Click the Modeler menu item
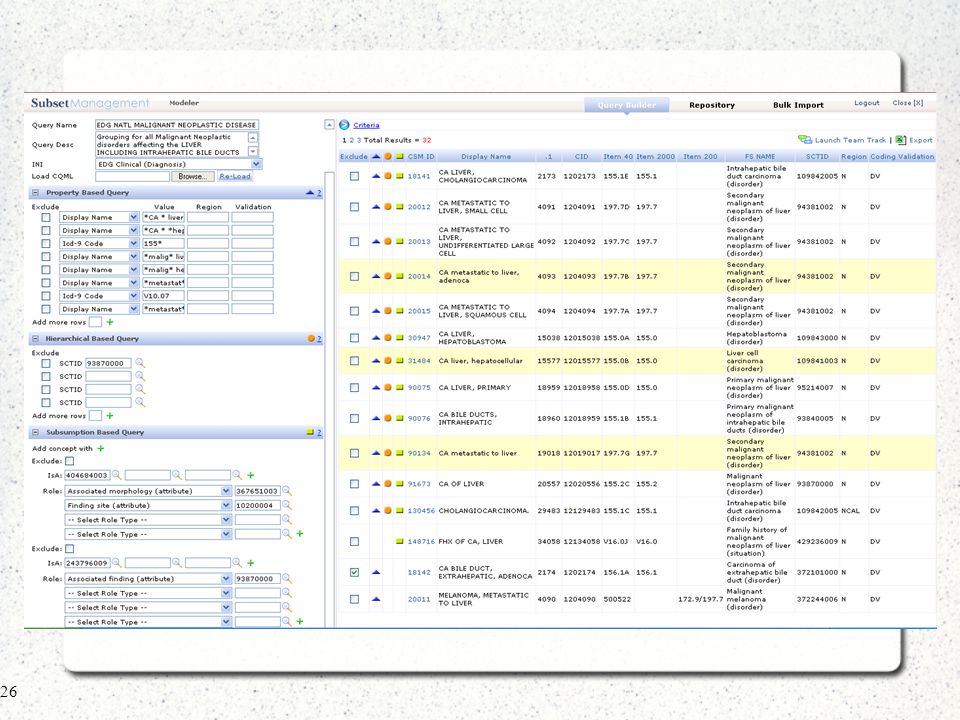Screen dimensions: 960x720 184,103
